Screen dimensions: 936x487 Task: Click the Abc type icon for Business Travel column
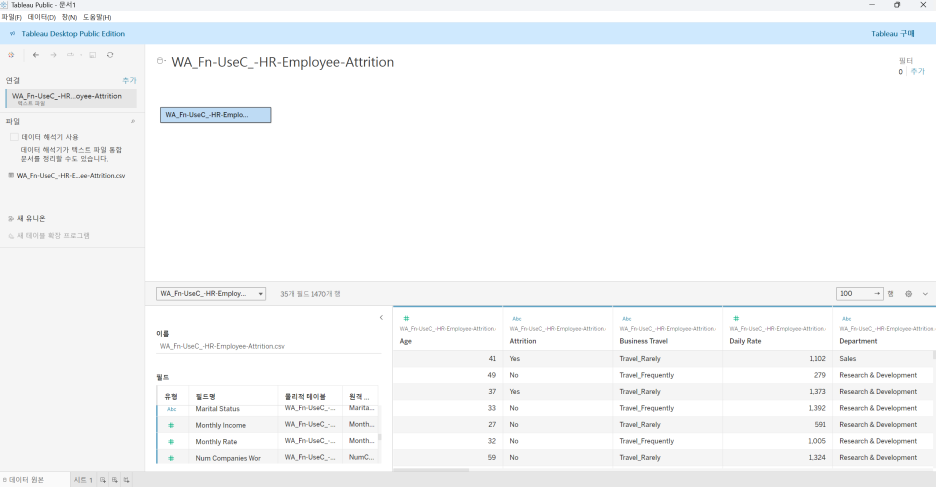coord(627,319)
